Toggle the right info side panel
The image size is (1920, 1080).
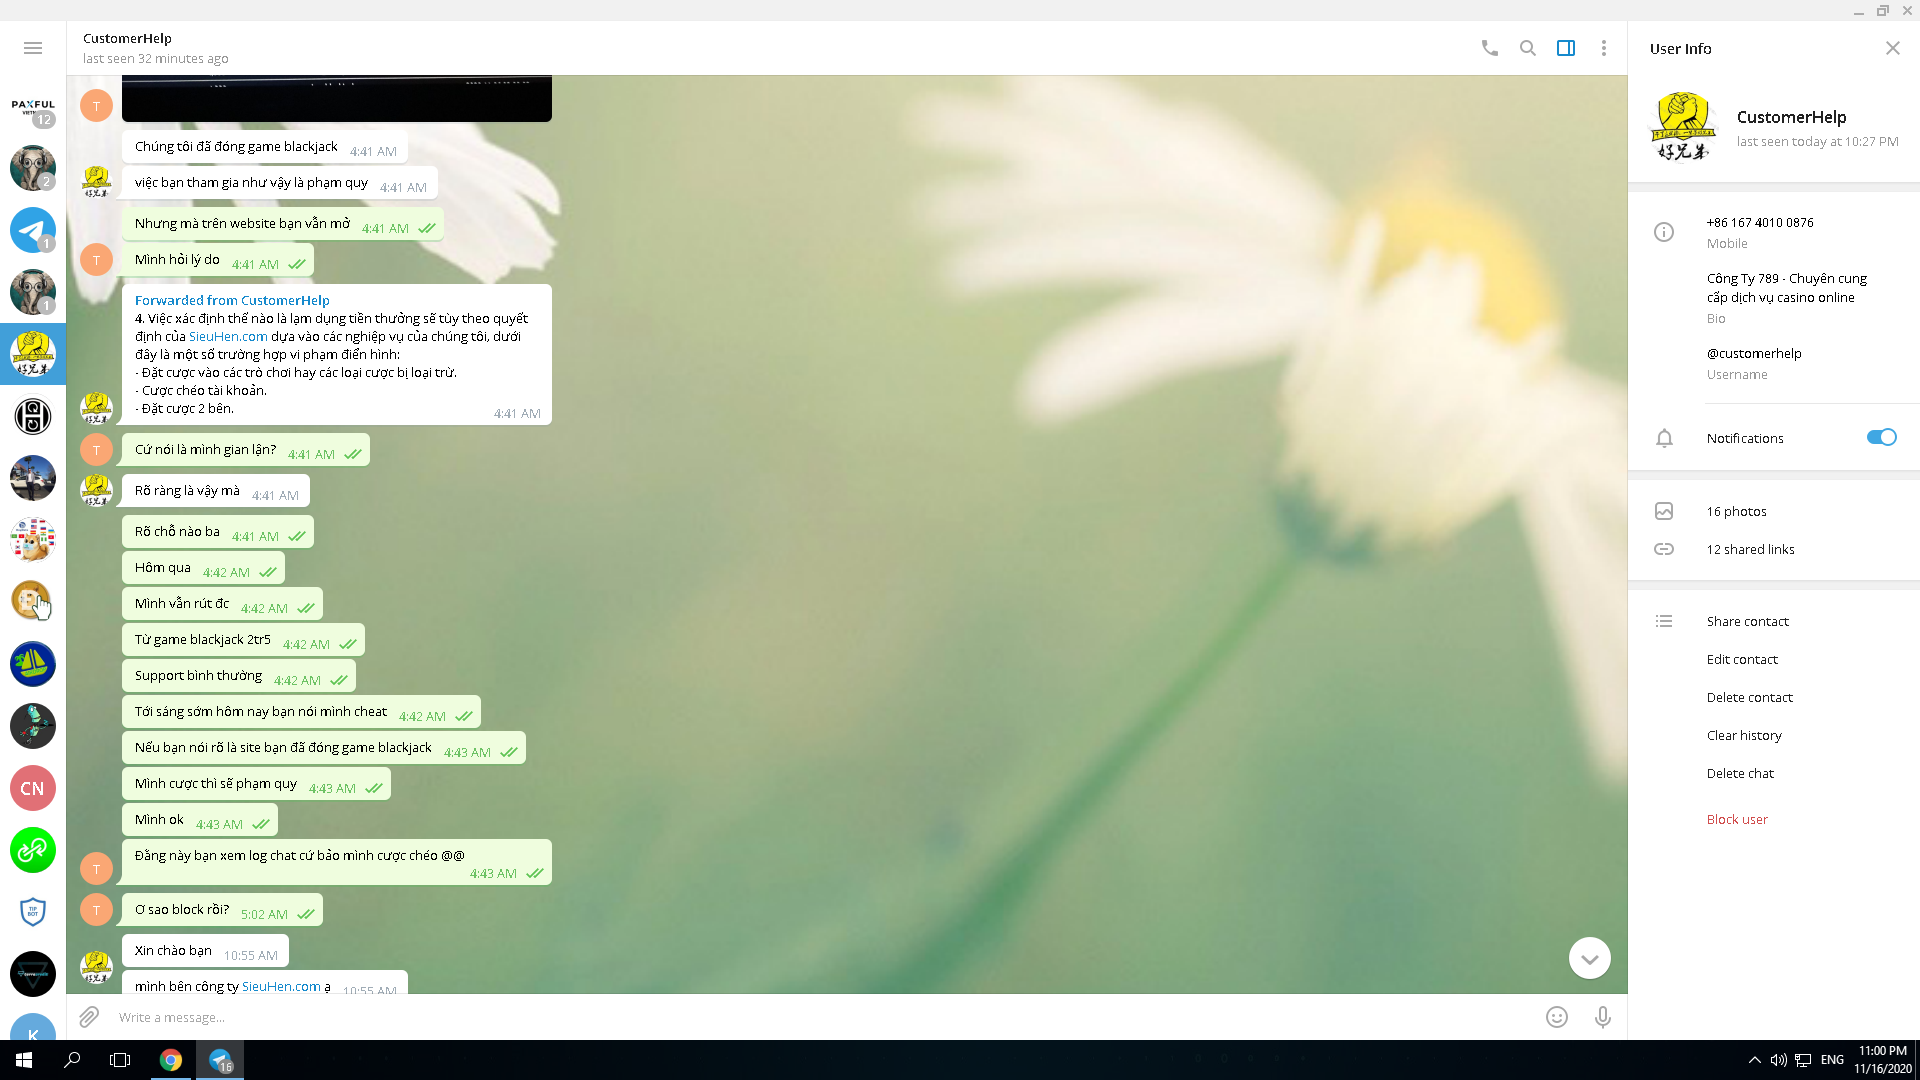[1565, 48]
